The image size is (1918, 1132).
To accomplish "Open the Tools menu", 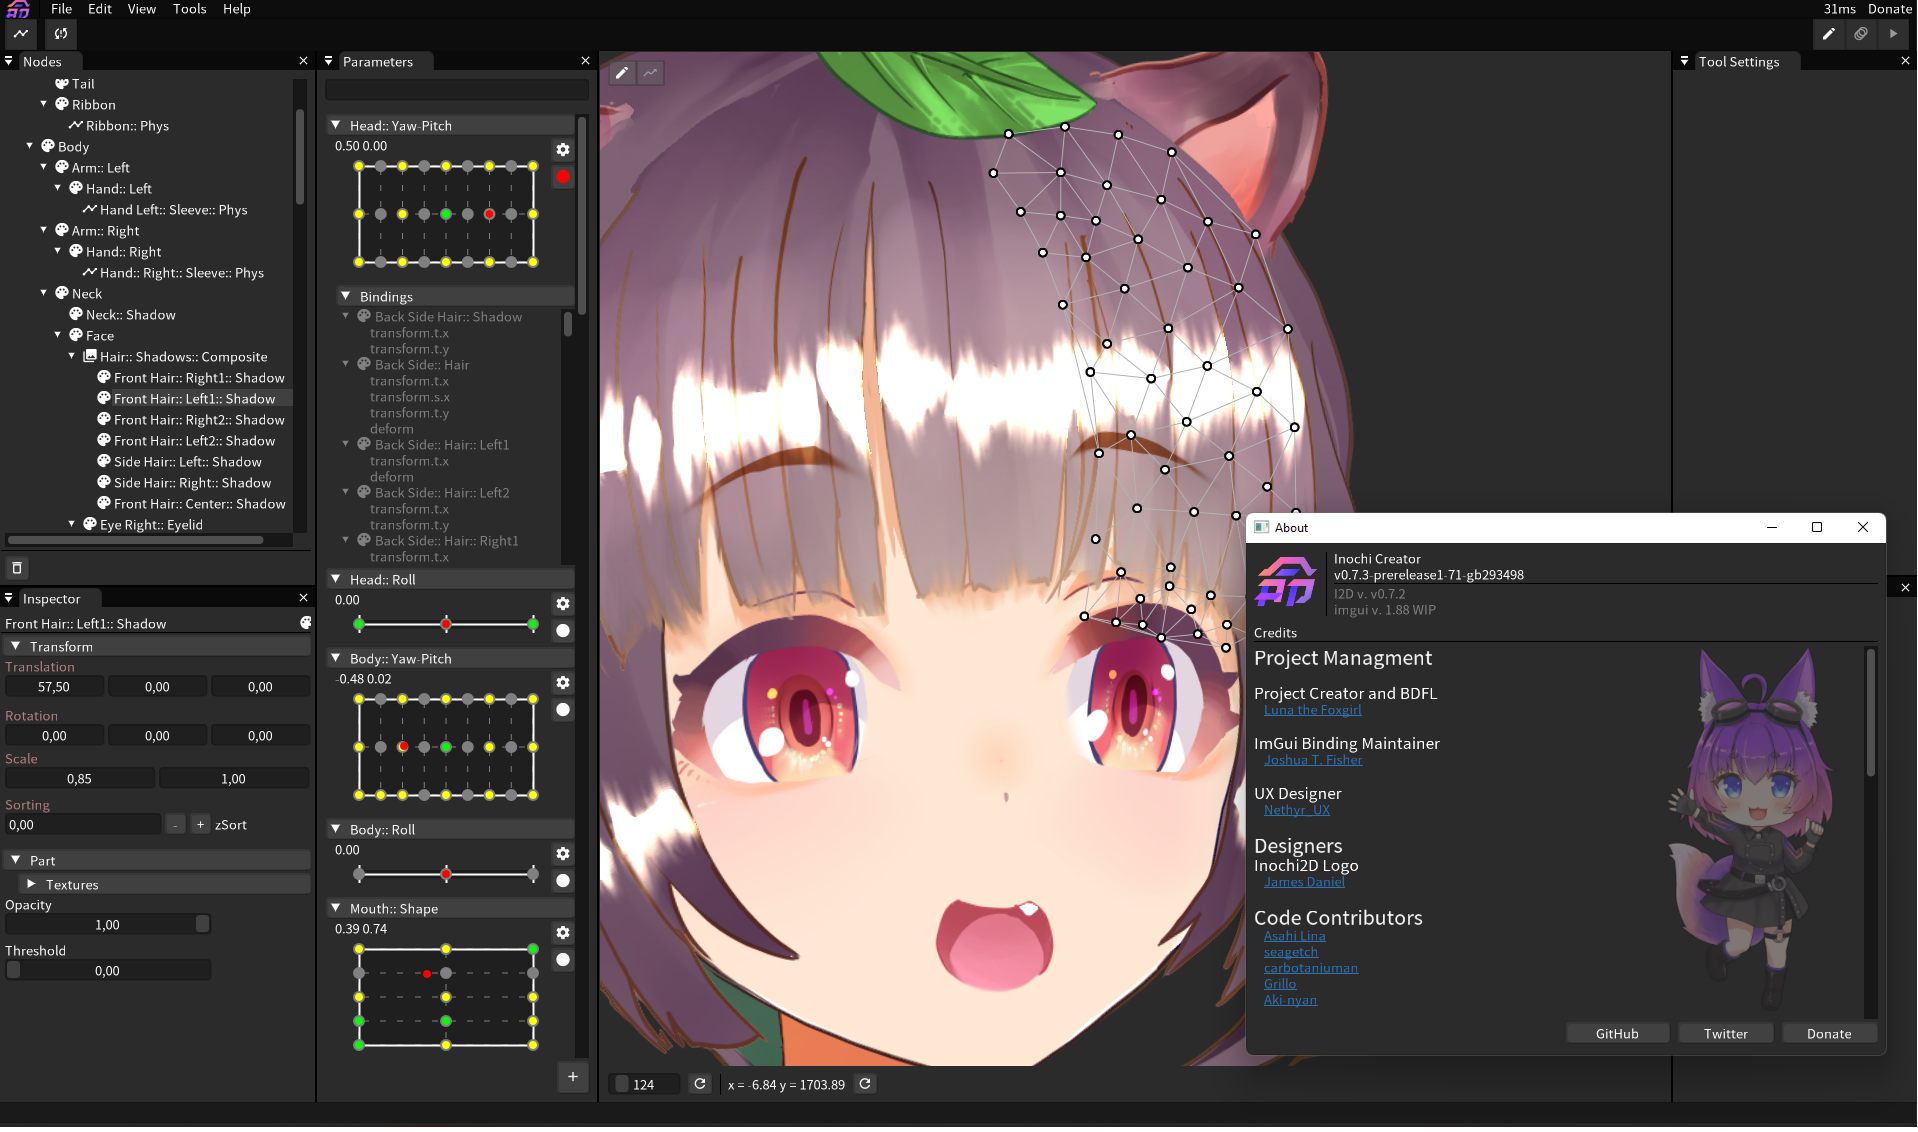I will point(189,9).
